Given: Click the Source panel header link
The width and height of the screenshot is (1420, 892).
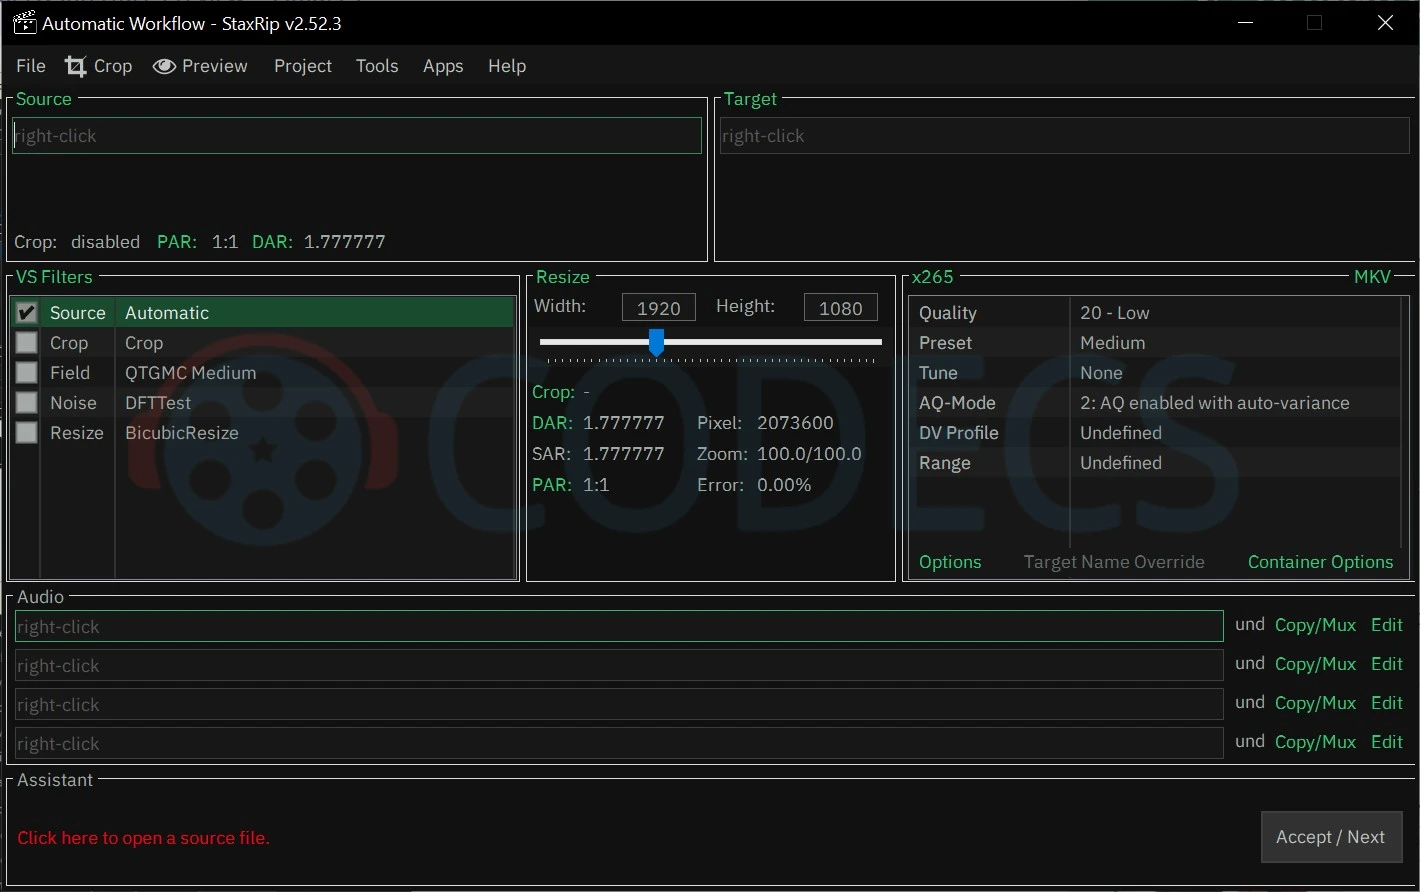Looking at the screenshot, I should click(44, 99).
